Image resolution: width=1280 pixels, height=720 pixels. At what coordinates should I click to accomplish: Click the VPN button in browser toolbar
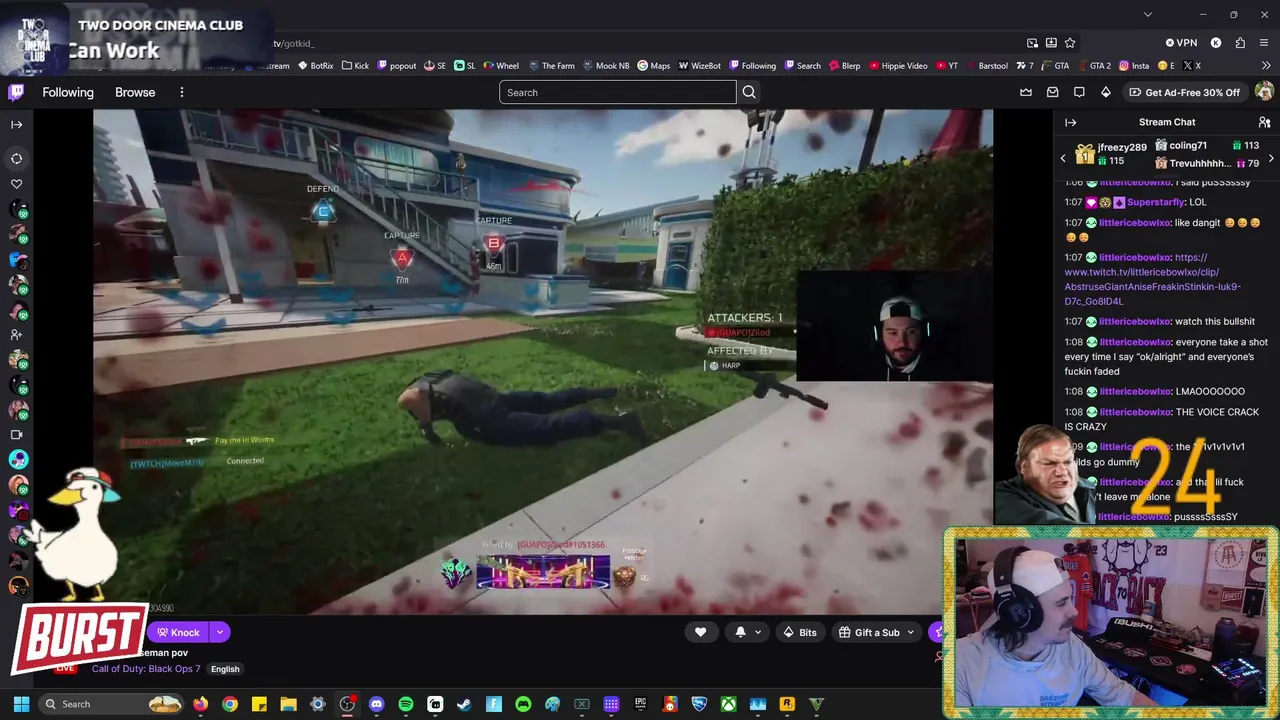[x=1181, y=43]
